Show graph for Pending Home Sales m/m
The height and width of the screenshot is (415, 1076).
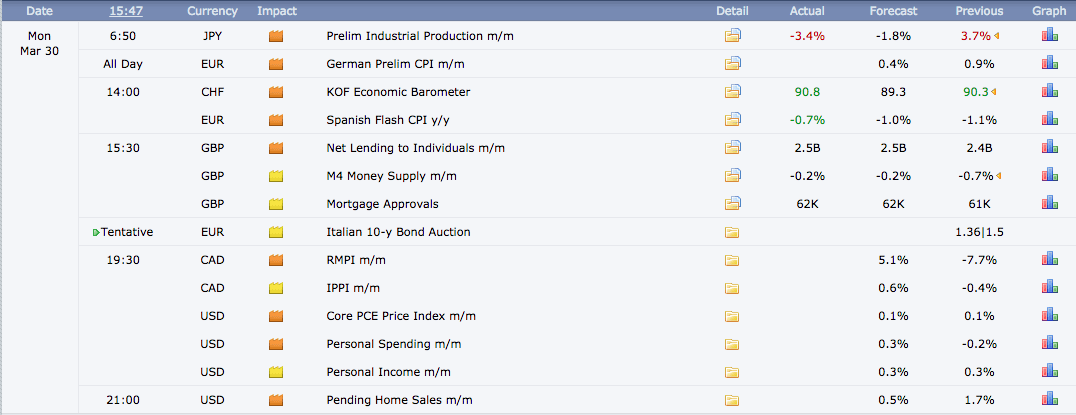[x=1049, y=400]
